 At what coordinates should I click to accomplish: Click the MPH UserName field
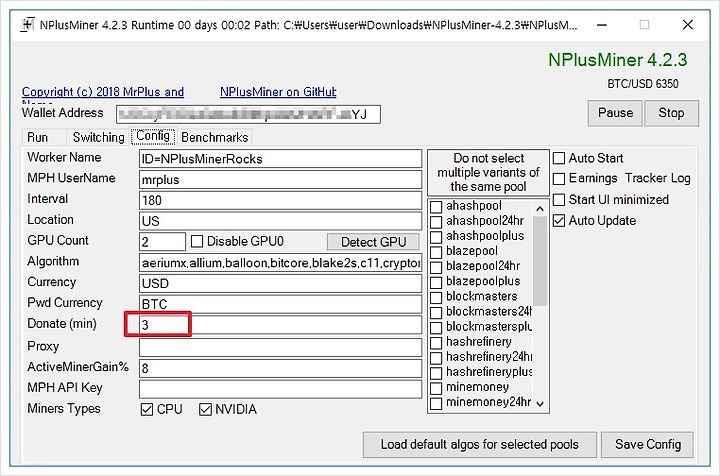280,179
